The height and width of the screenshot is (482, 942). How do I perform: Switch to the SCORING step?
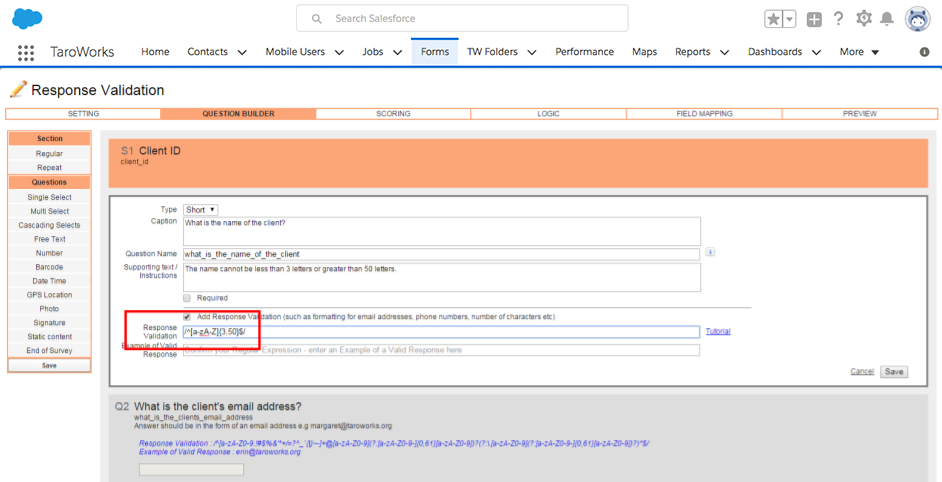click(394, 114)
